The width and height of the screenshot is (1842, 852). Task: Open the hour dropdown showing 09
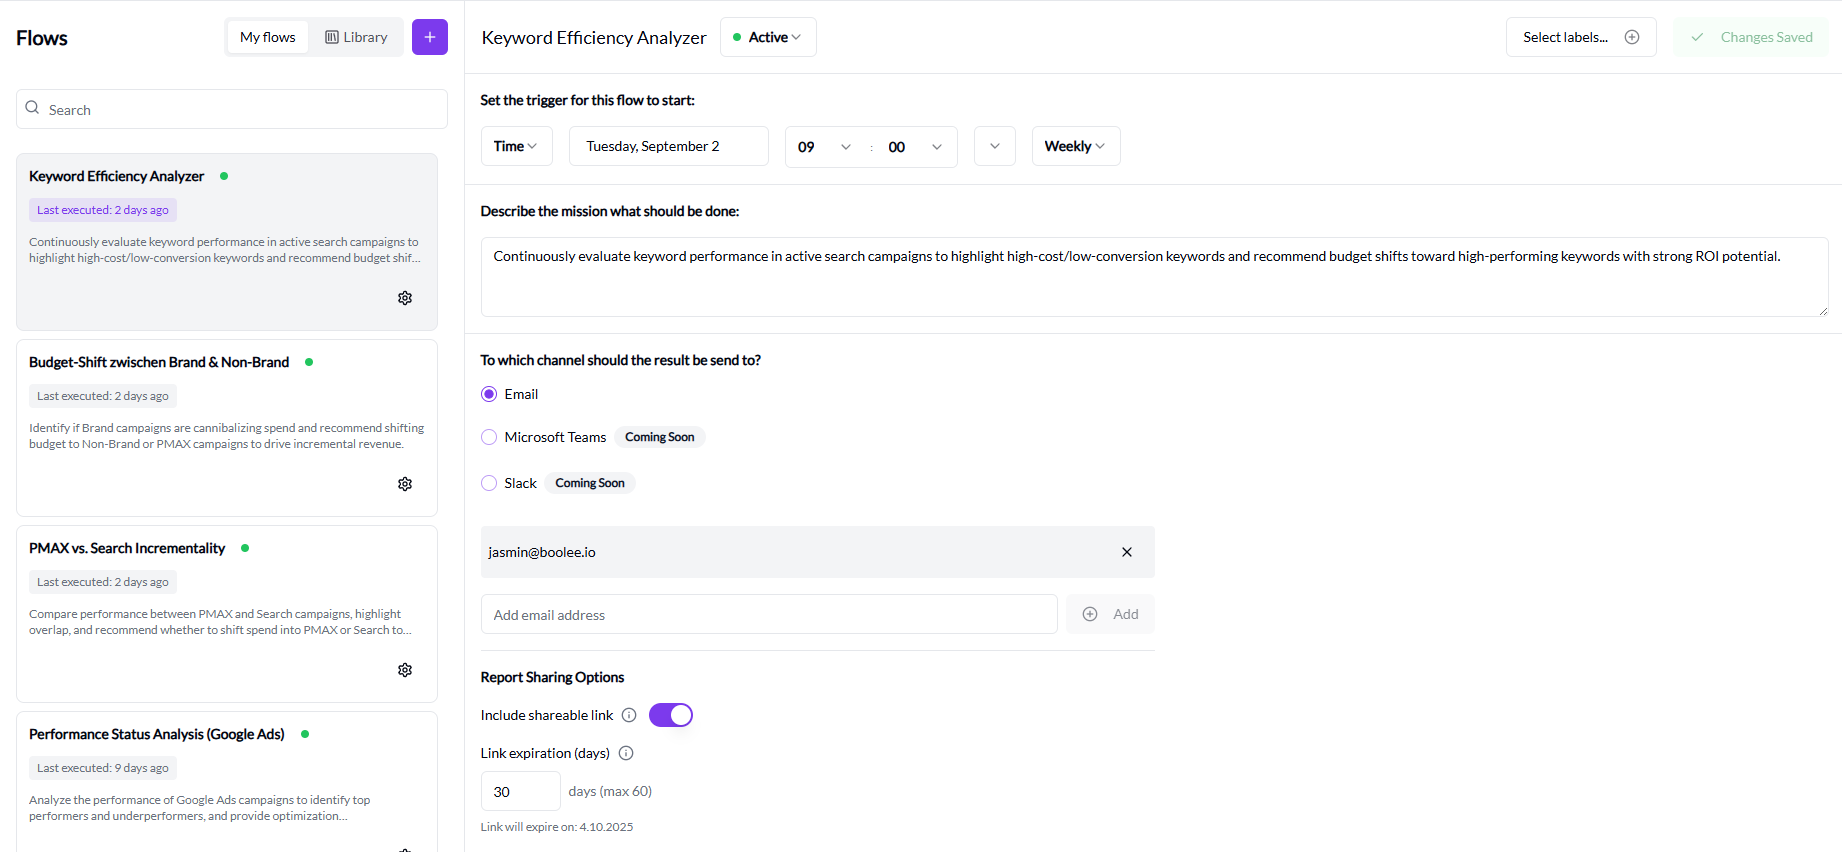click(825, 147)
